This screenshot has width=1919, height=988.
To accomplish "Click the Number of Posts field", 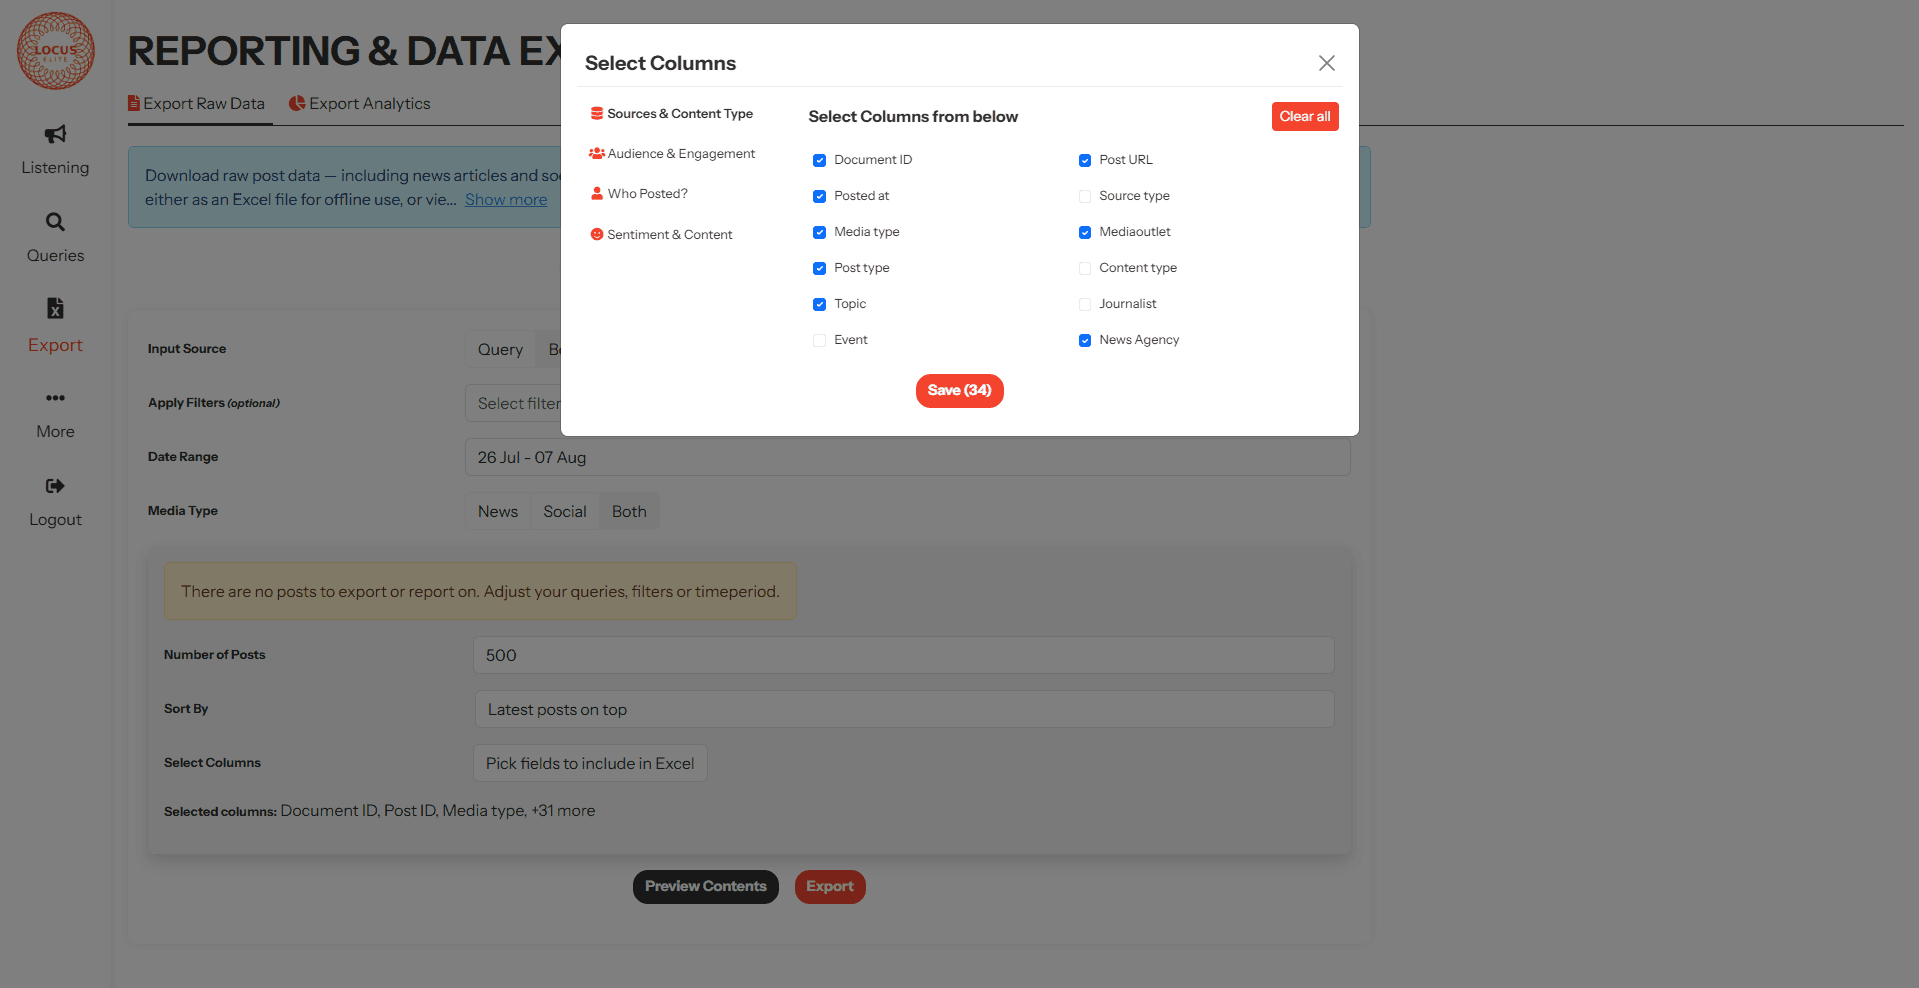I will [x=903, y=655].
